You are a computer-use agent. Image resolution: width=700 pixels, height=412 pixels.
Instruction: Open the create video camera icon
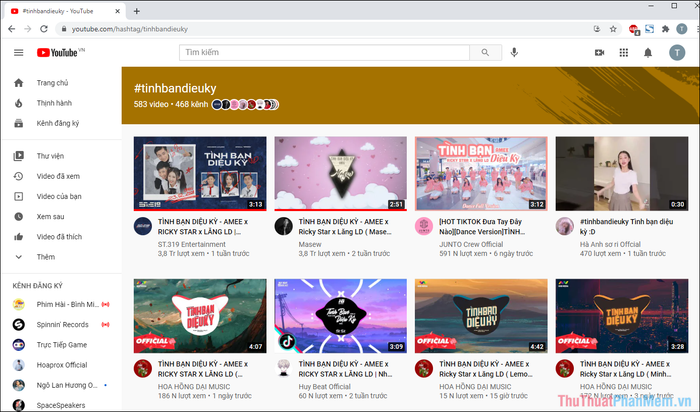tap(600, 53)
